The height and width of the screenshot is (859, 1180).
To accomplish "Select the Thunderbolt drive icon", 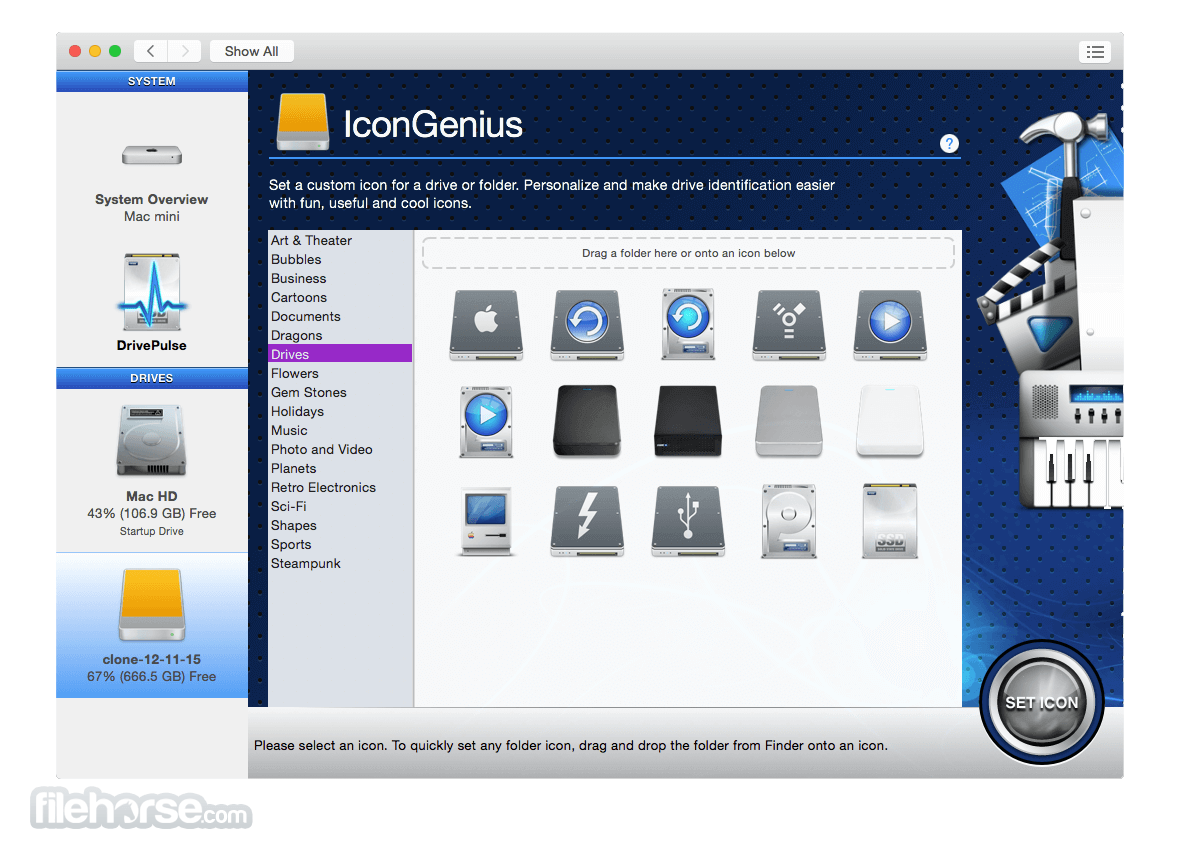I will pyautogui.click(x=587, y=521).
